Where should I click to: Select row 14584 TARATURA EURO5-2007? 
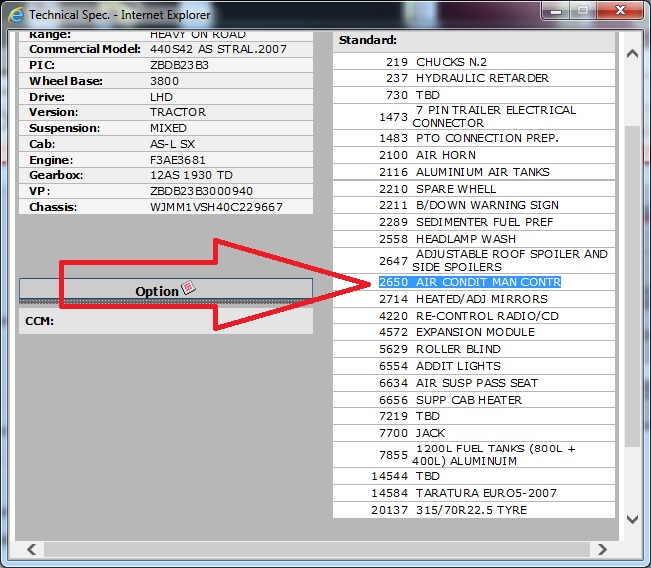[474, 493]
